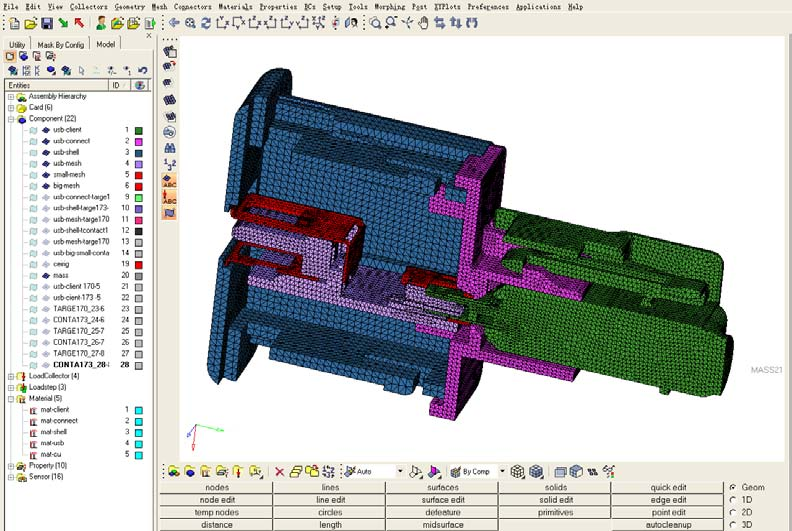This screenshot has height=531, width=792.
Task: Click the shaded elements cube icon
Action: pos(536,472)
